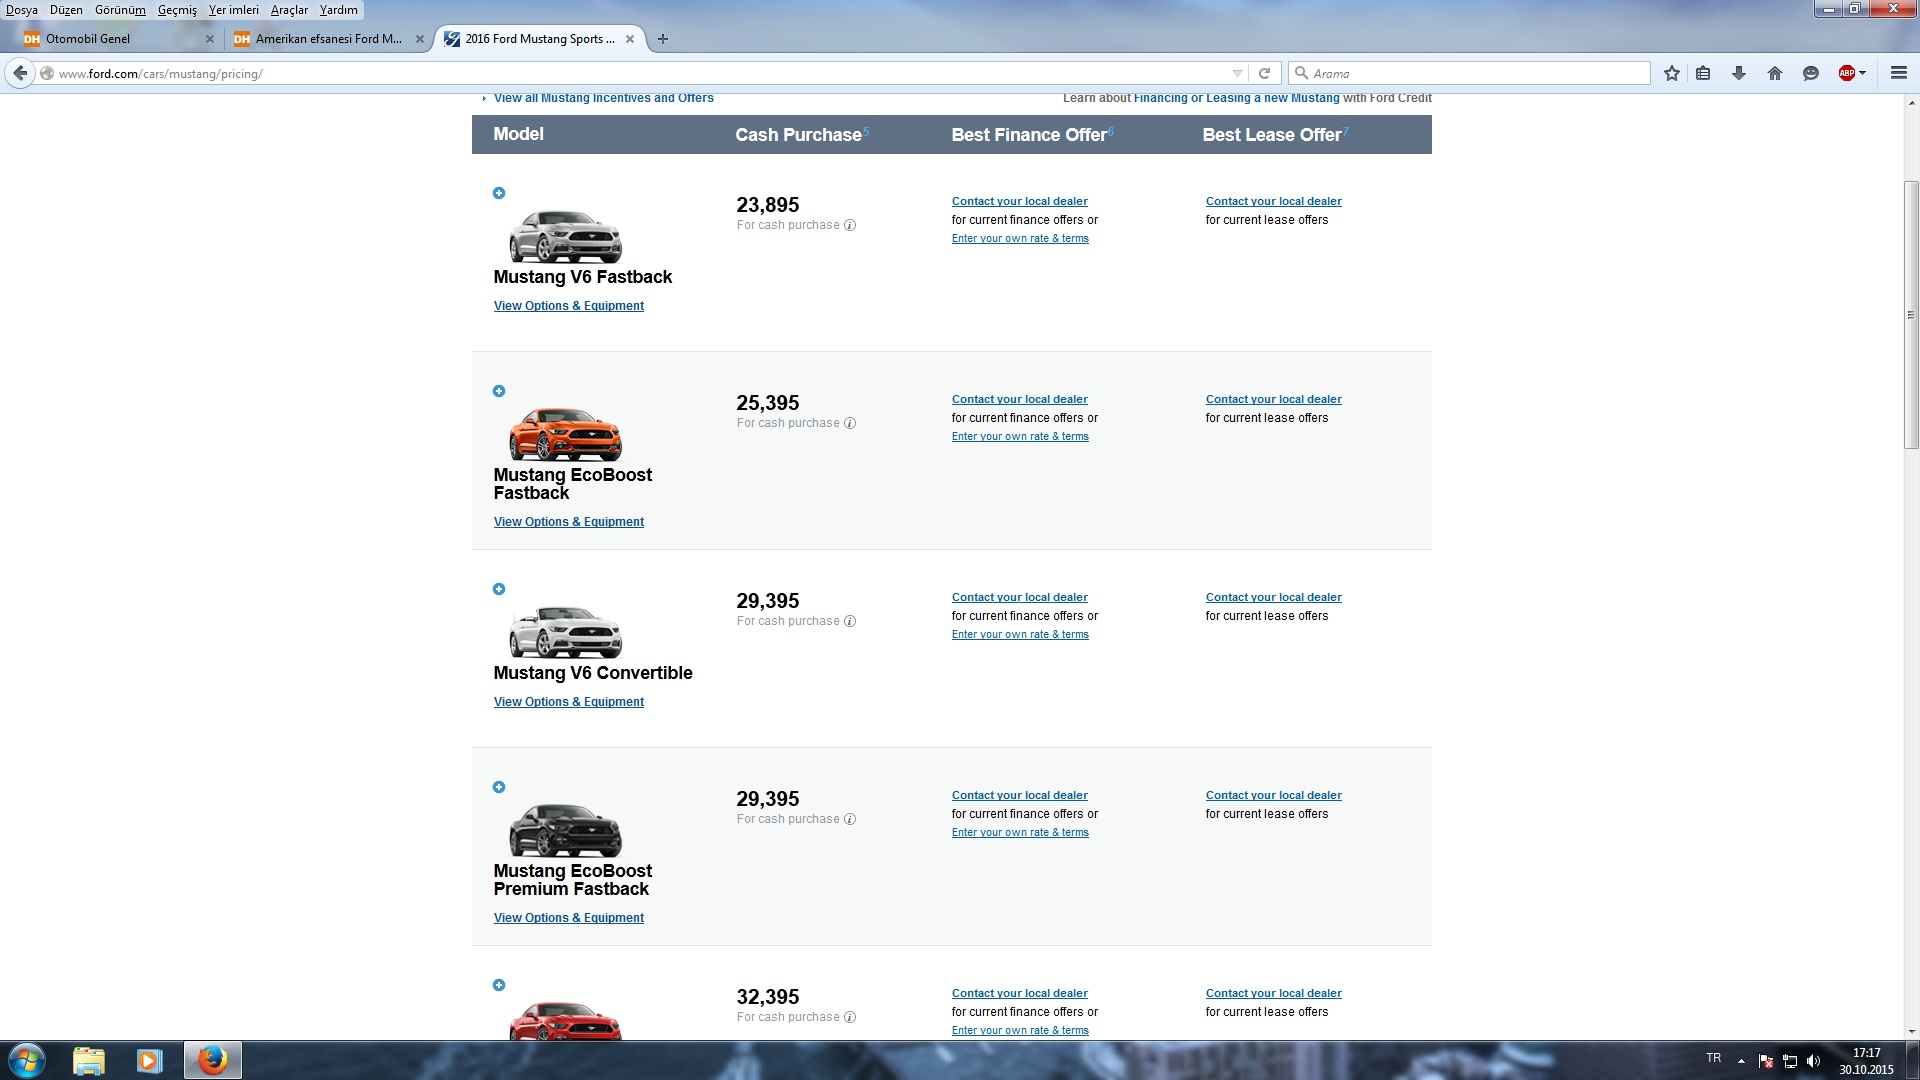Viewport: 1920px width, 1080px height.
Task: Open Windows Start button
Action: click(x=27, y=1060)
